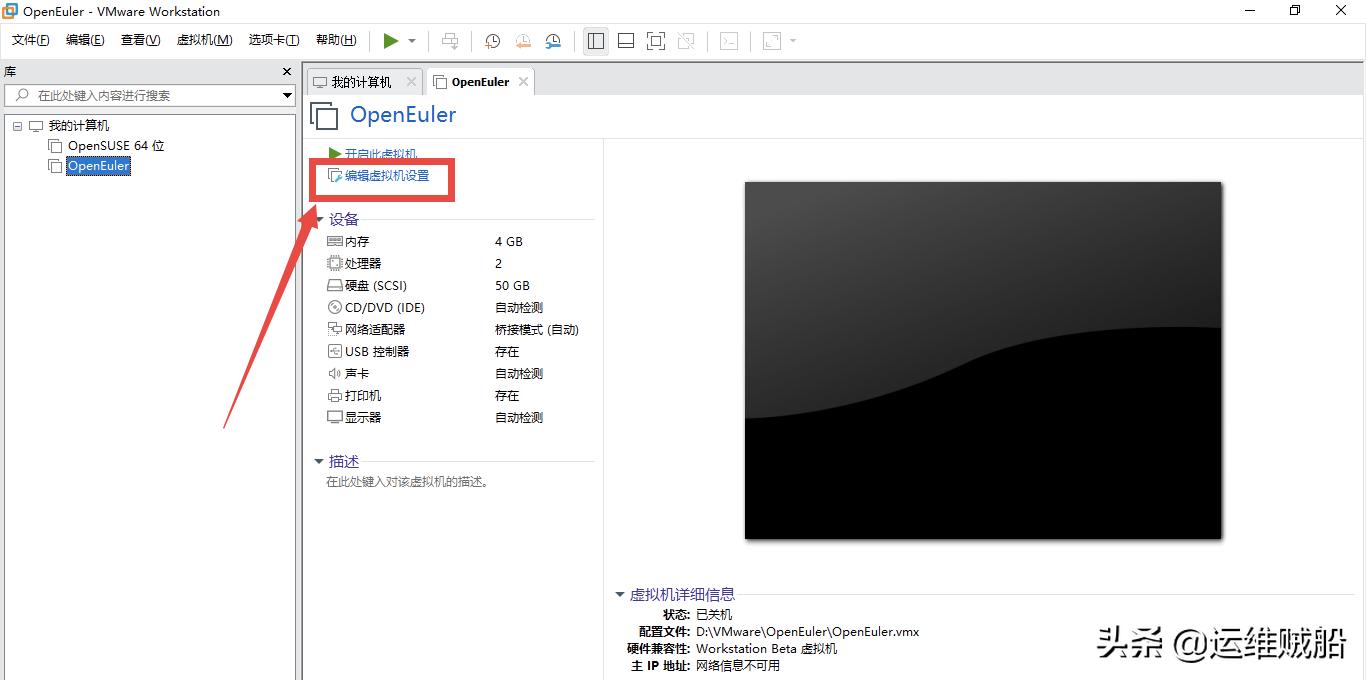Show or hide the thumbnail bar icon
This screenshot has width=1366, height=680.
[625, 41]
